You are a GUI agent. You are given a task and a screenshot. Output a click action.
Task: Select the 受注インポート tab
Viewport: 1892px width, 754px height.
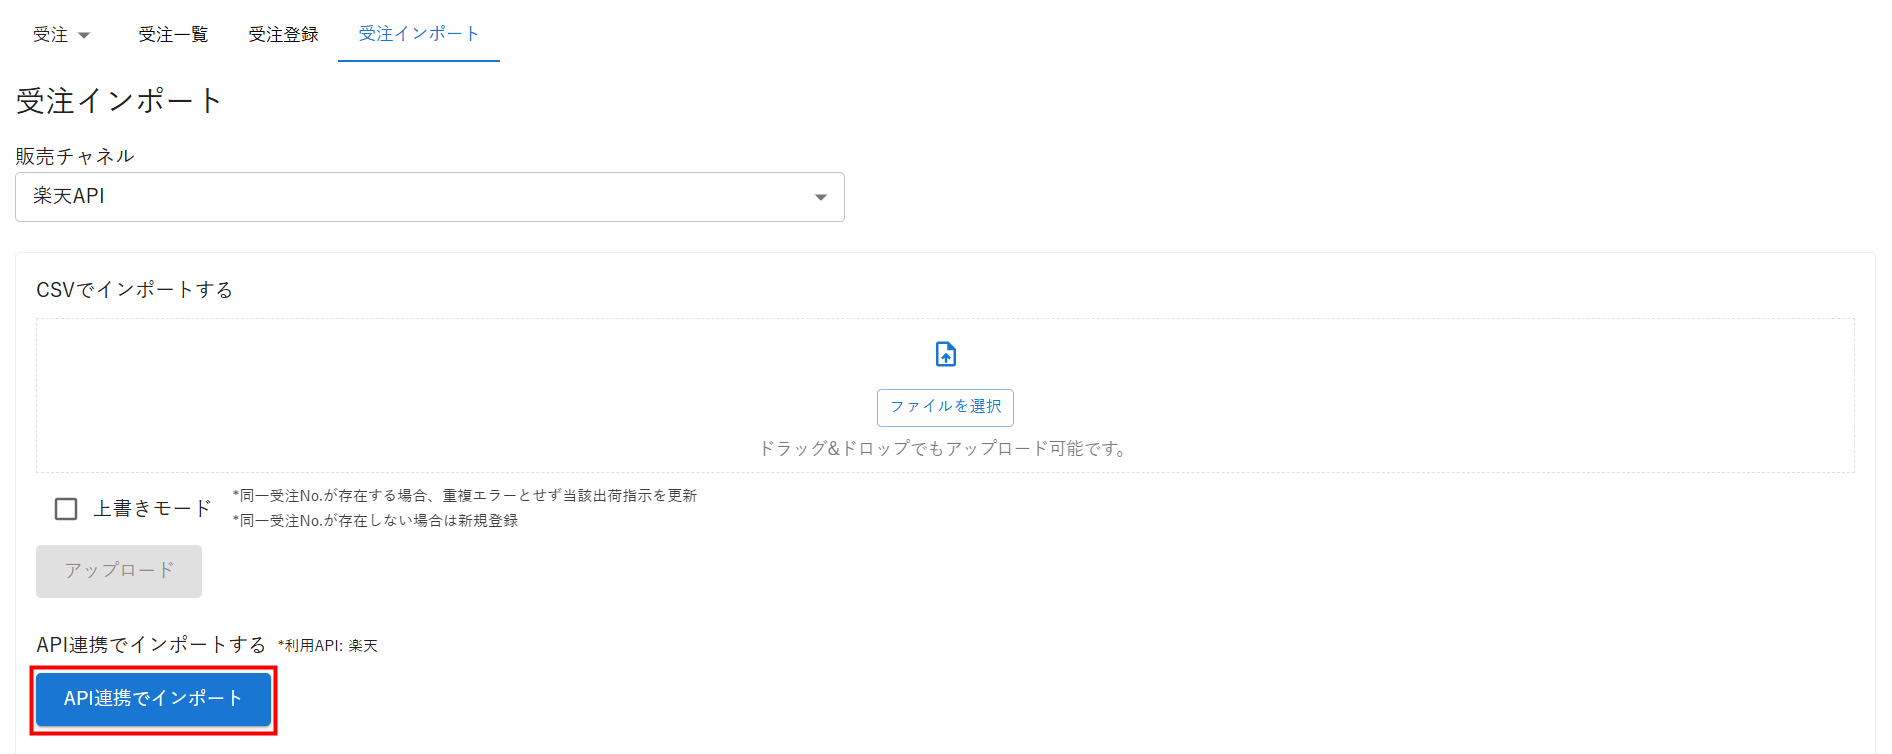click(419, 33)
